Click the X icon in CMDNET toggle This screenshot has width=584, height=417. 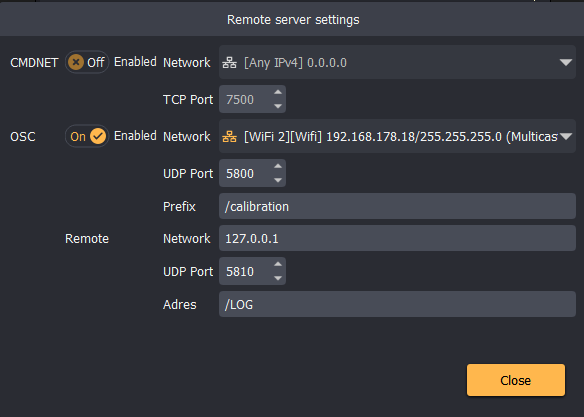click(76, 62)
